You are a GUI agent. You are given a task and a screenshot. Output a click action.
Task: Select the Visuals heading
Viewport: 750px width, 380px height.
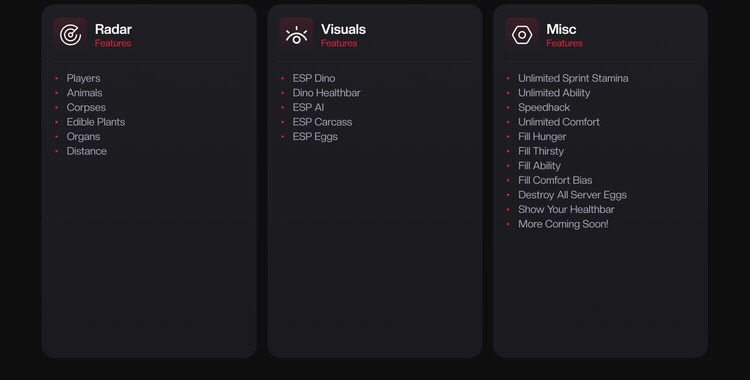pyautogui.click(x=343, y=29)
